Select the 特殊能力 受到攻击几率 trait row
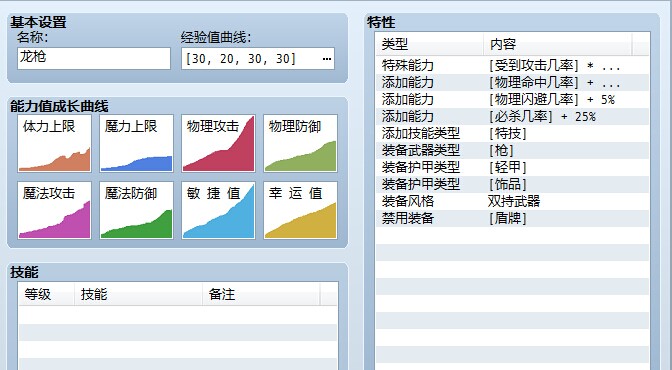The image size is (672, 370). 513,65
